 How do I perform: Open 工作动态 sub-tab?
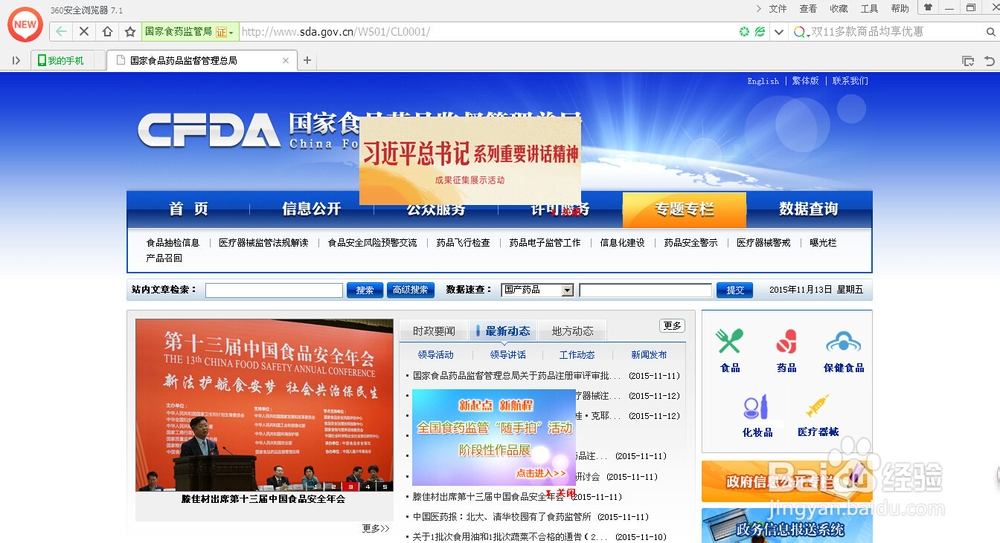pyautogui.click(x=577, y=355)
